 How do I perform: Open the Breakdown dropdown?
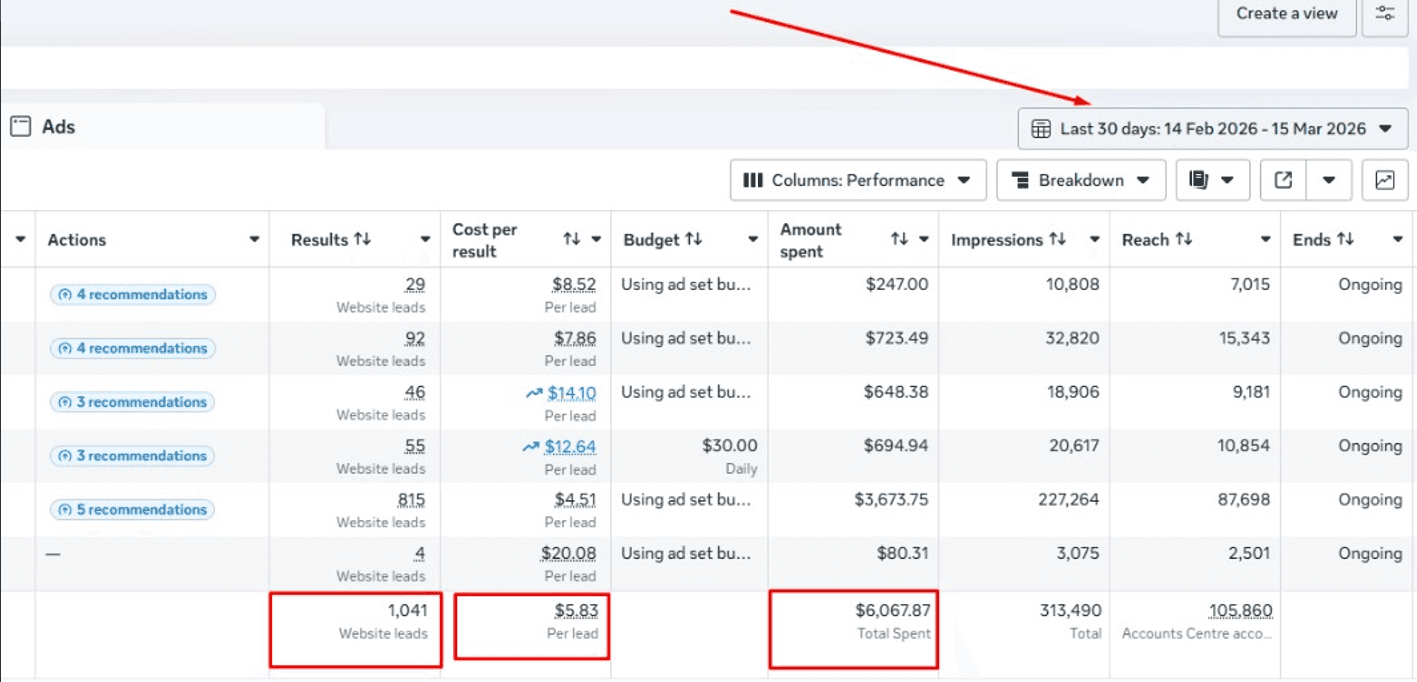[x=1081, y=181]
